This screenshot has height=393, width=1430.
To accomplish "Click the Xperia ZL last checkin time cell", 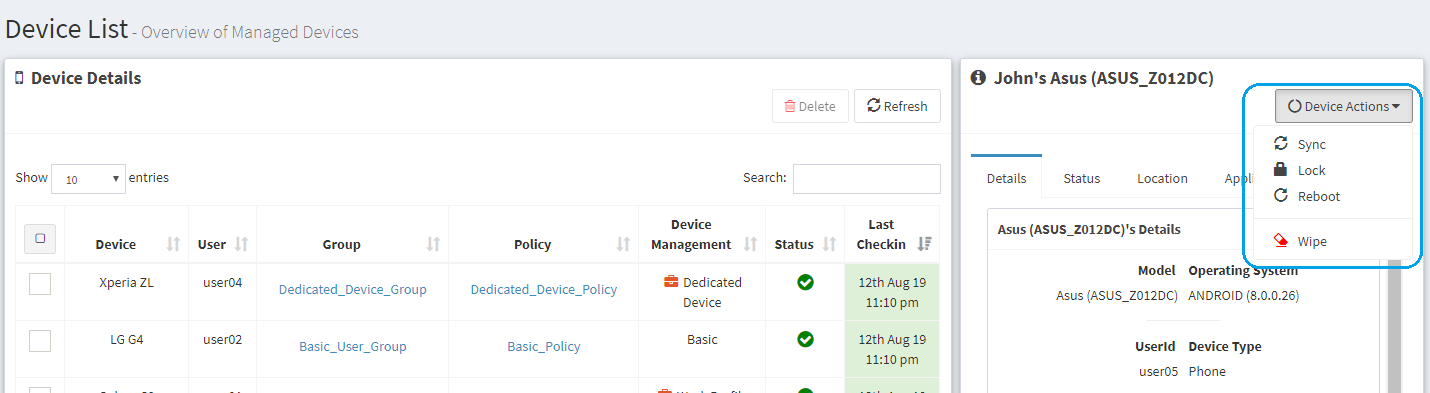I will coord(892,292).
